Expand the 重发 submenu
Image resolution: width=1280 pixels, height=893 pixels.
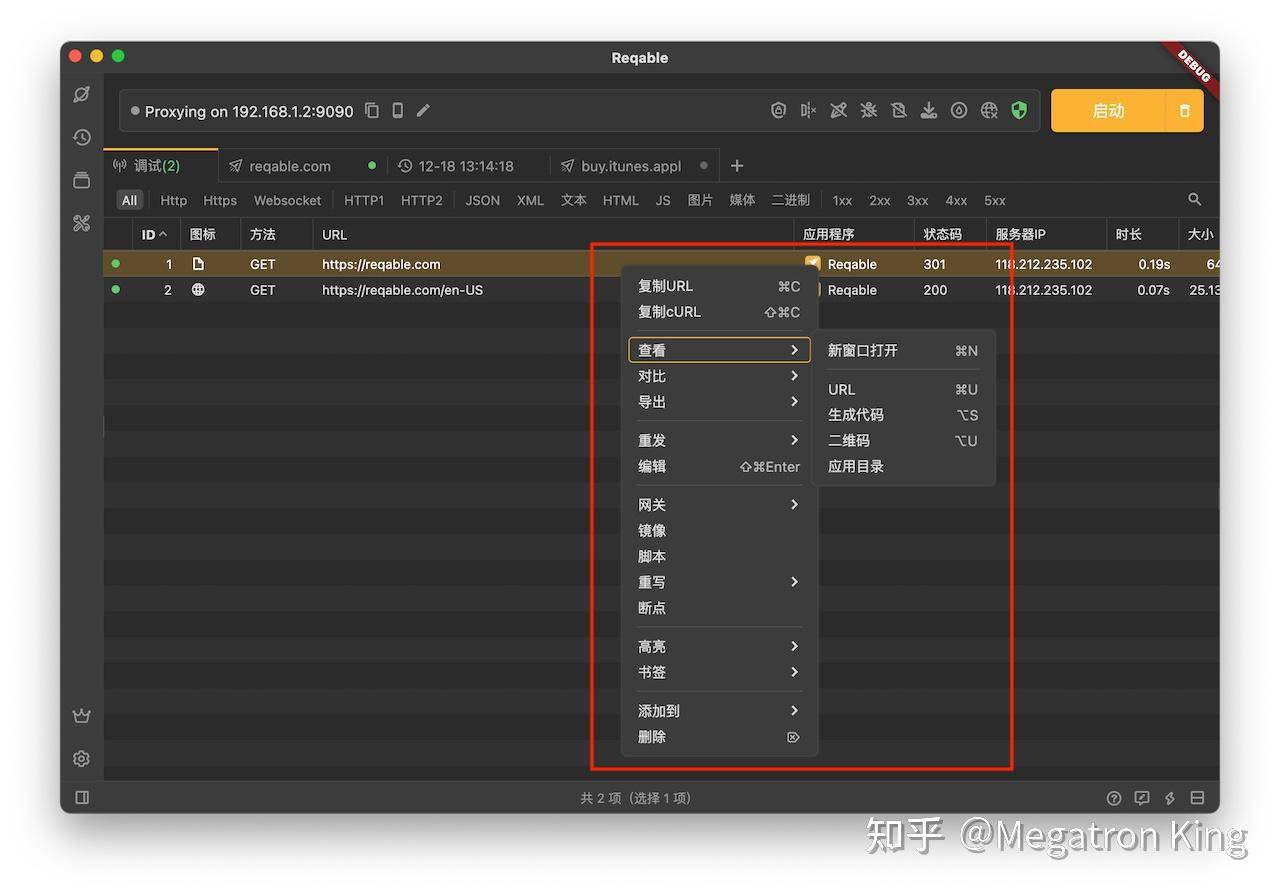[719, 440]
